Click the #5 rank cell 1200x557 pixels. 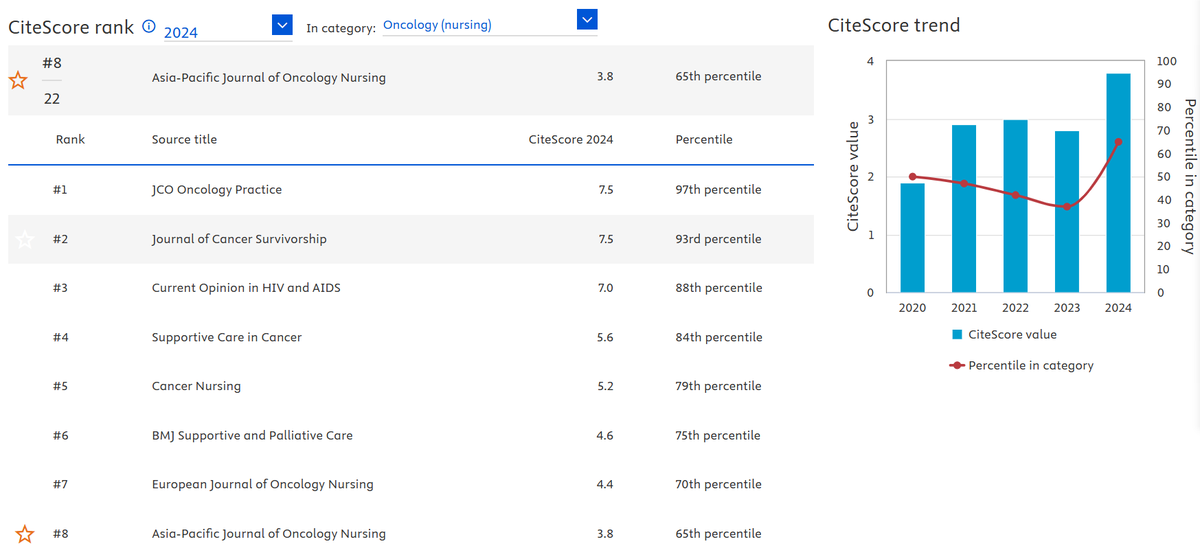coord(59,387)
